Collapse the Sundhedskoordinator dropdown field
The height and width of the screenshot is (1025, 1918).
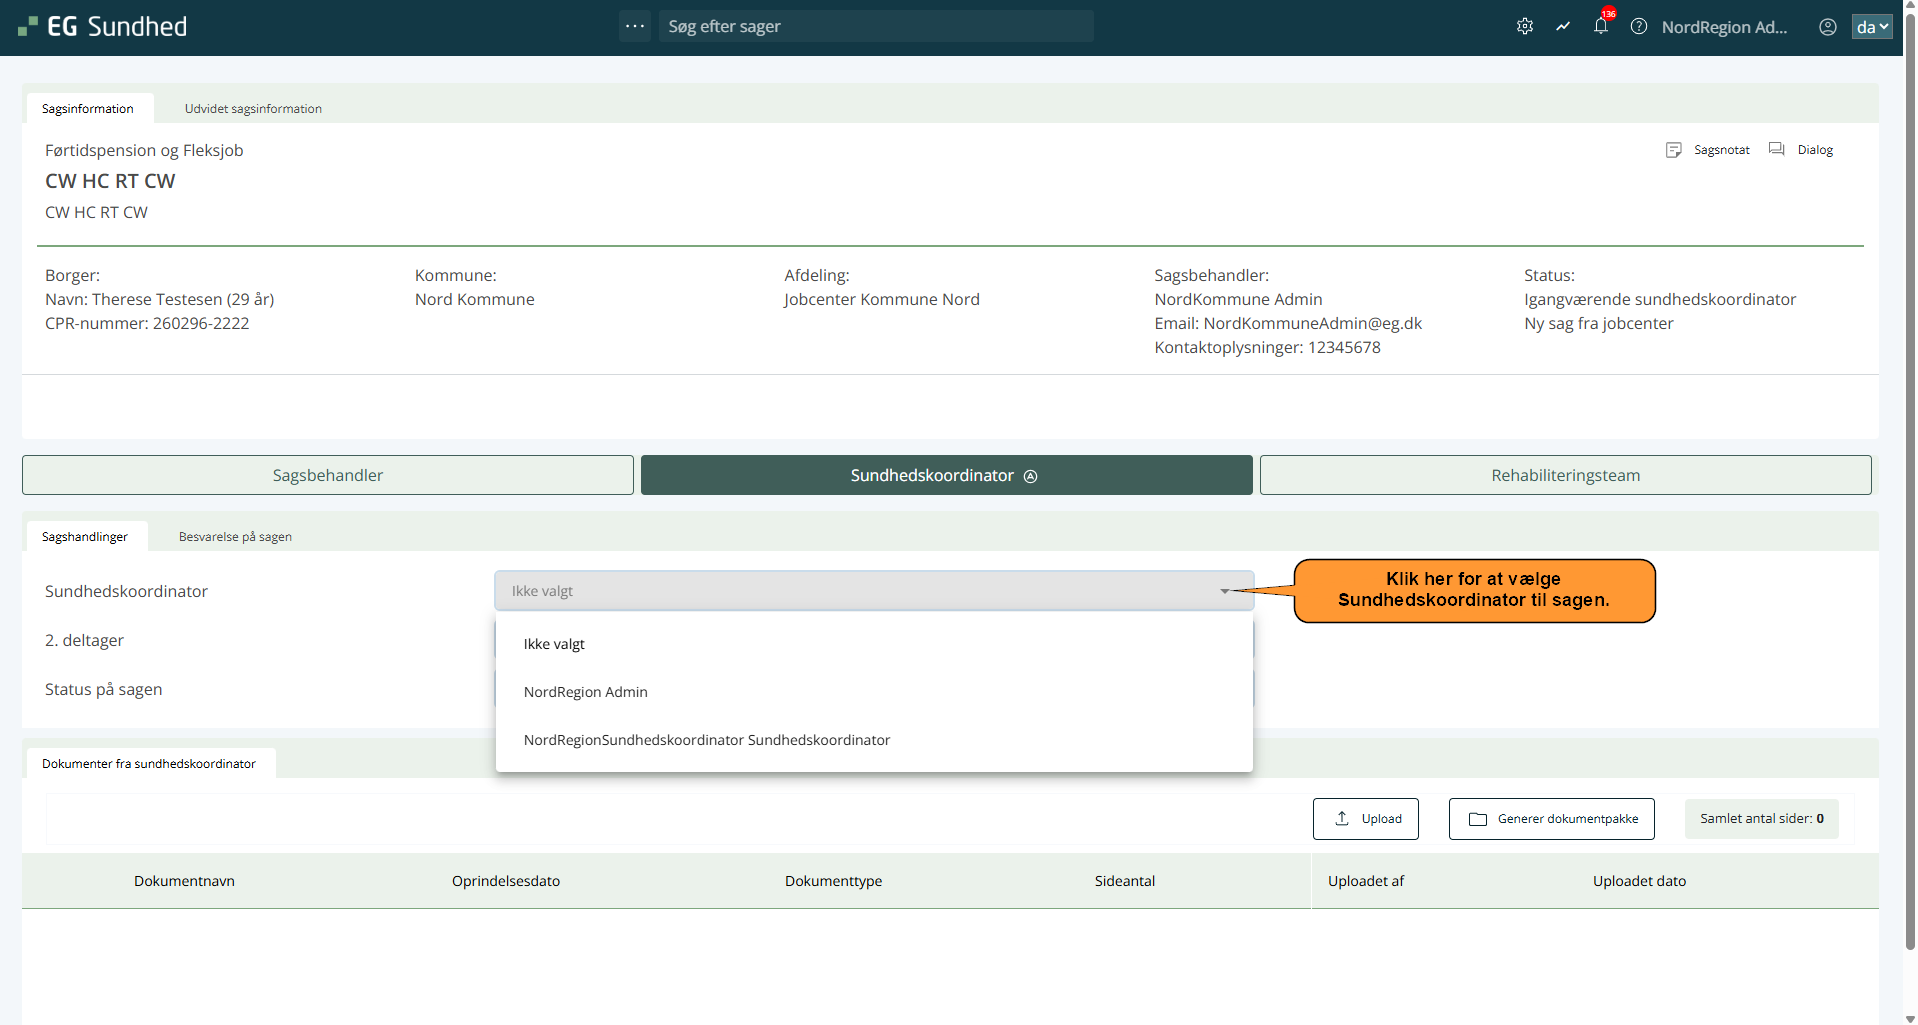pos(1224,591)
